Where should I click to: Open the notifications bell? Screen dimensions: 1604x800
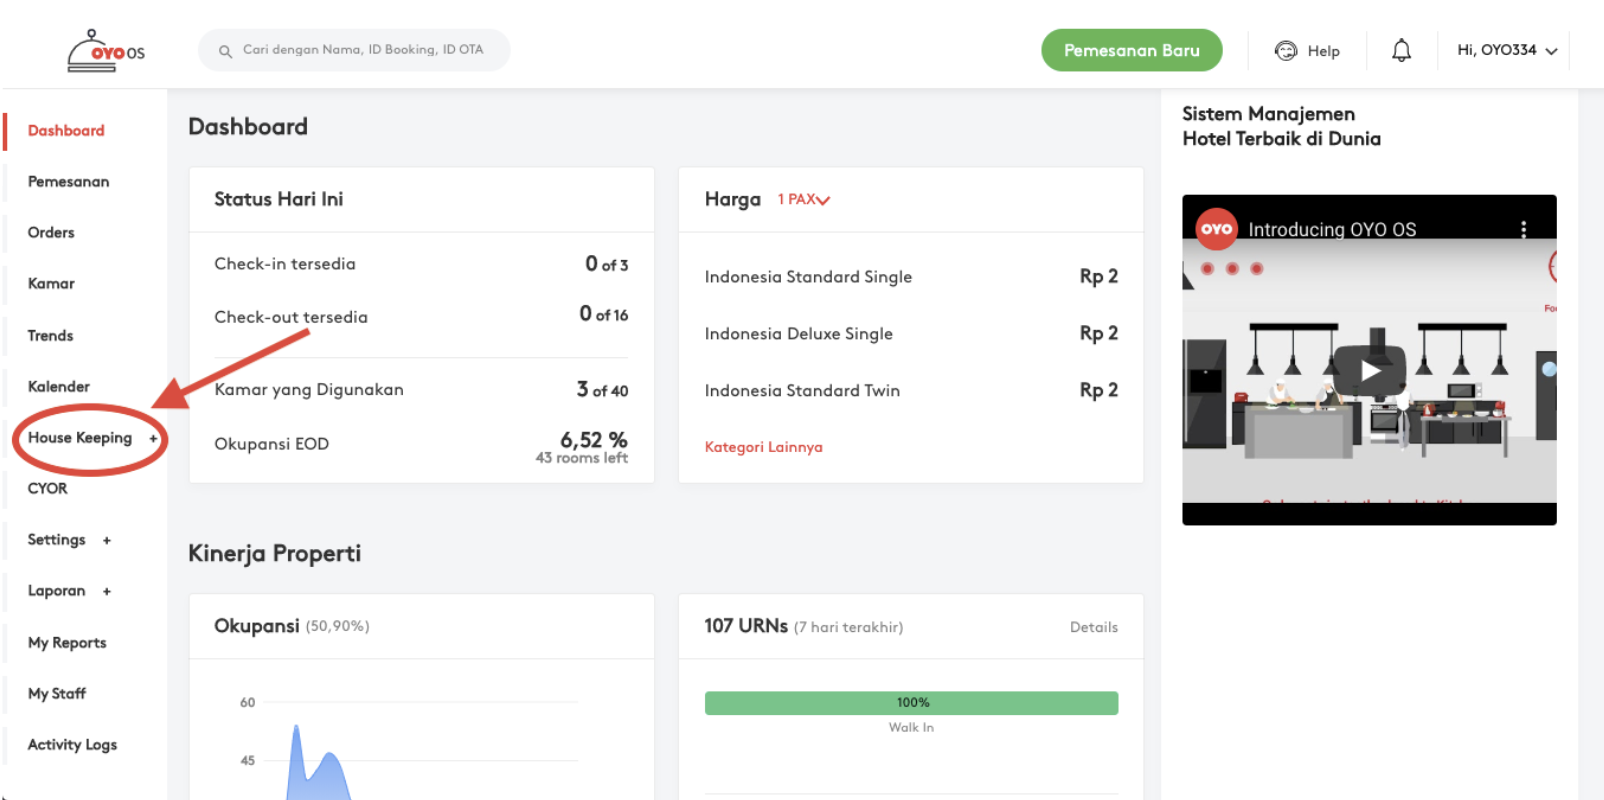click(1401, 50)
